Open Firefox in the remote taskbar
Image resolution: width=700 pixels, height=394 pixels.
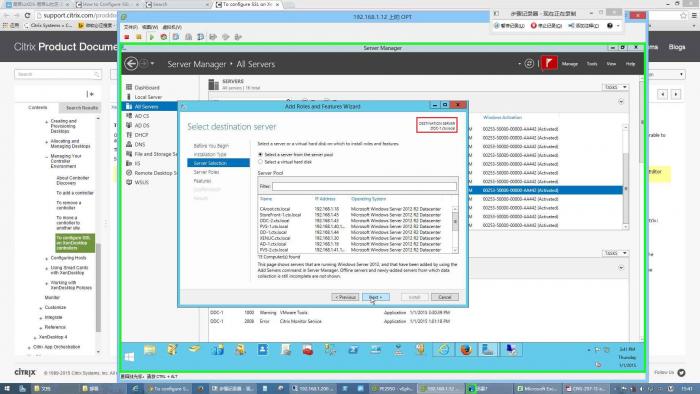pos(466,350)
